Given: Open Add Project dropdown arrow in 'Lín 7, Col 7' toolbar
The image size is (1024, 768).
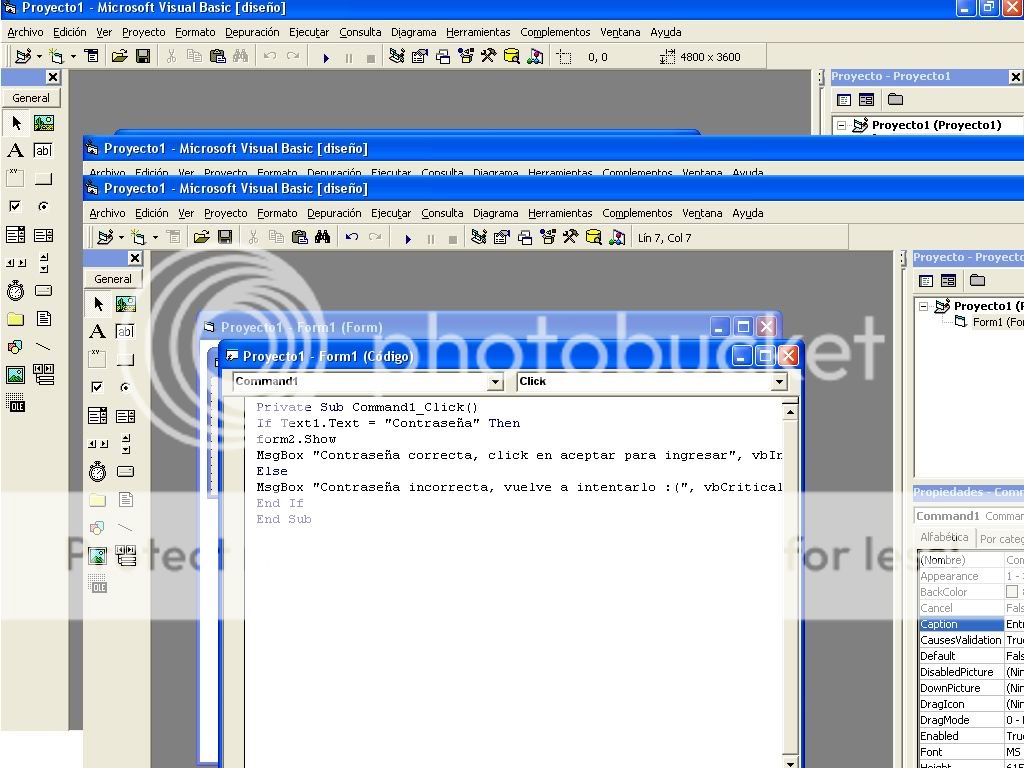Looking at the screenshot, I should click(121, 238).
